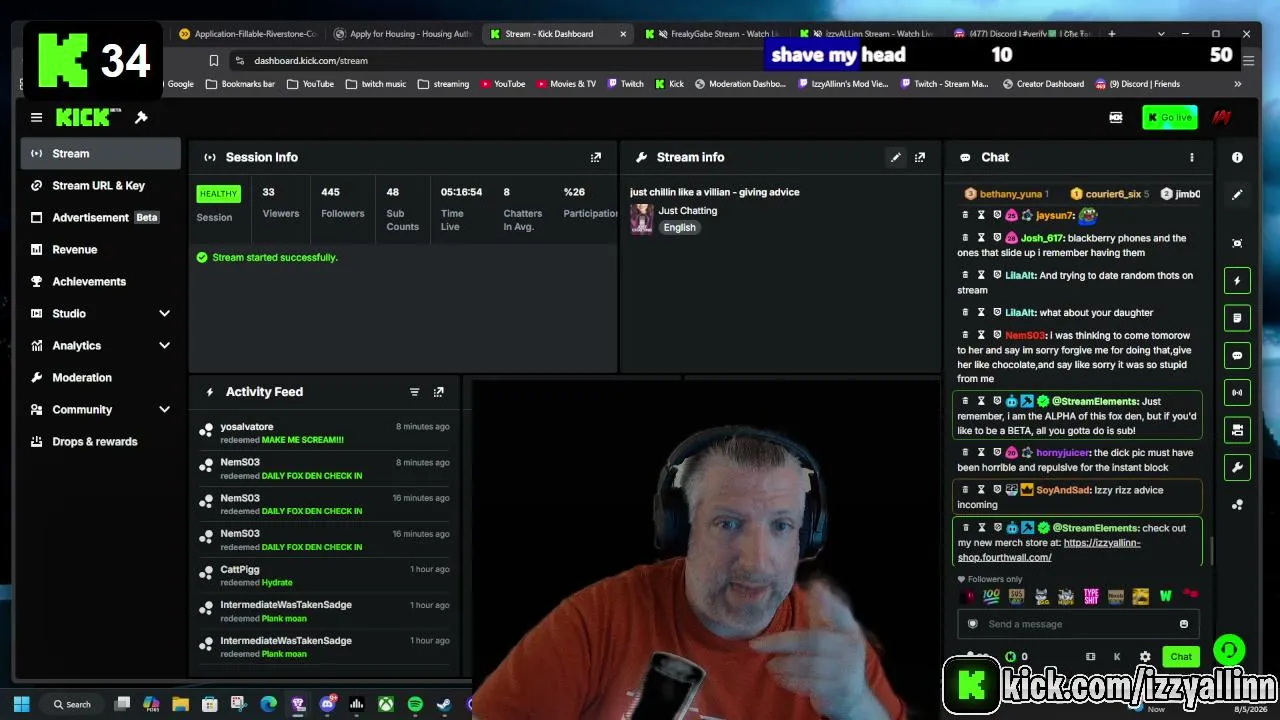Switch to FreakyGabe Stream browser tab
This screenshot has width=1280, height=720.
[711, 34]
